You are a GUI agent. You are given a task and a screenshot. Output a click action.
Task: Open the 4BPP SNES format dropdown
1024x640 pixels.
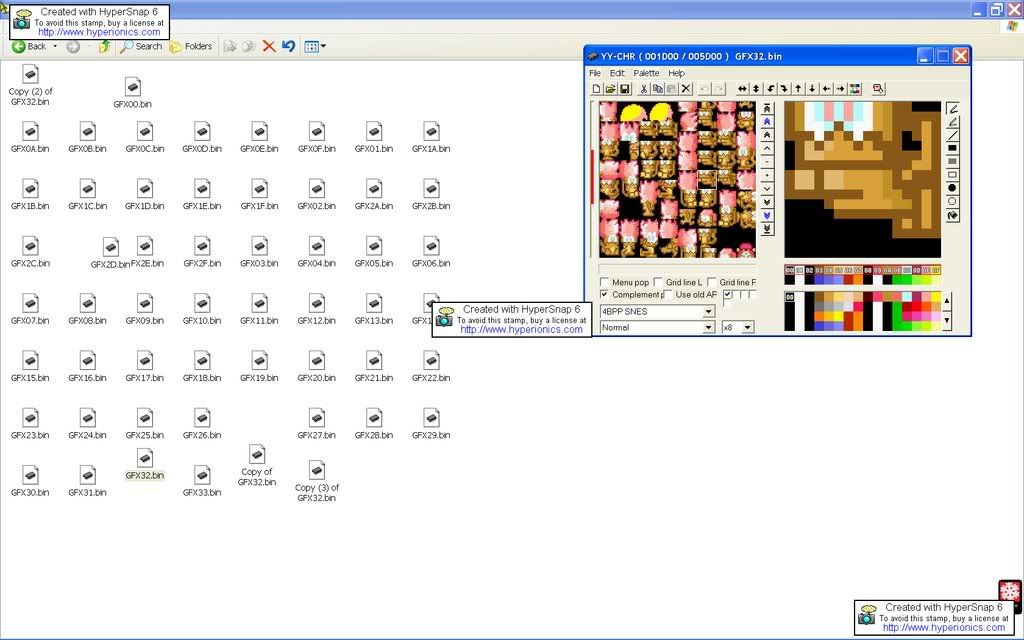(x=709, y=312)
